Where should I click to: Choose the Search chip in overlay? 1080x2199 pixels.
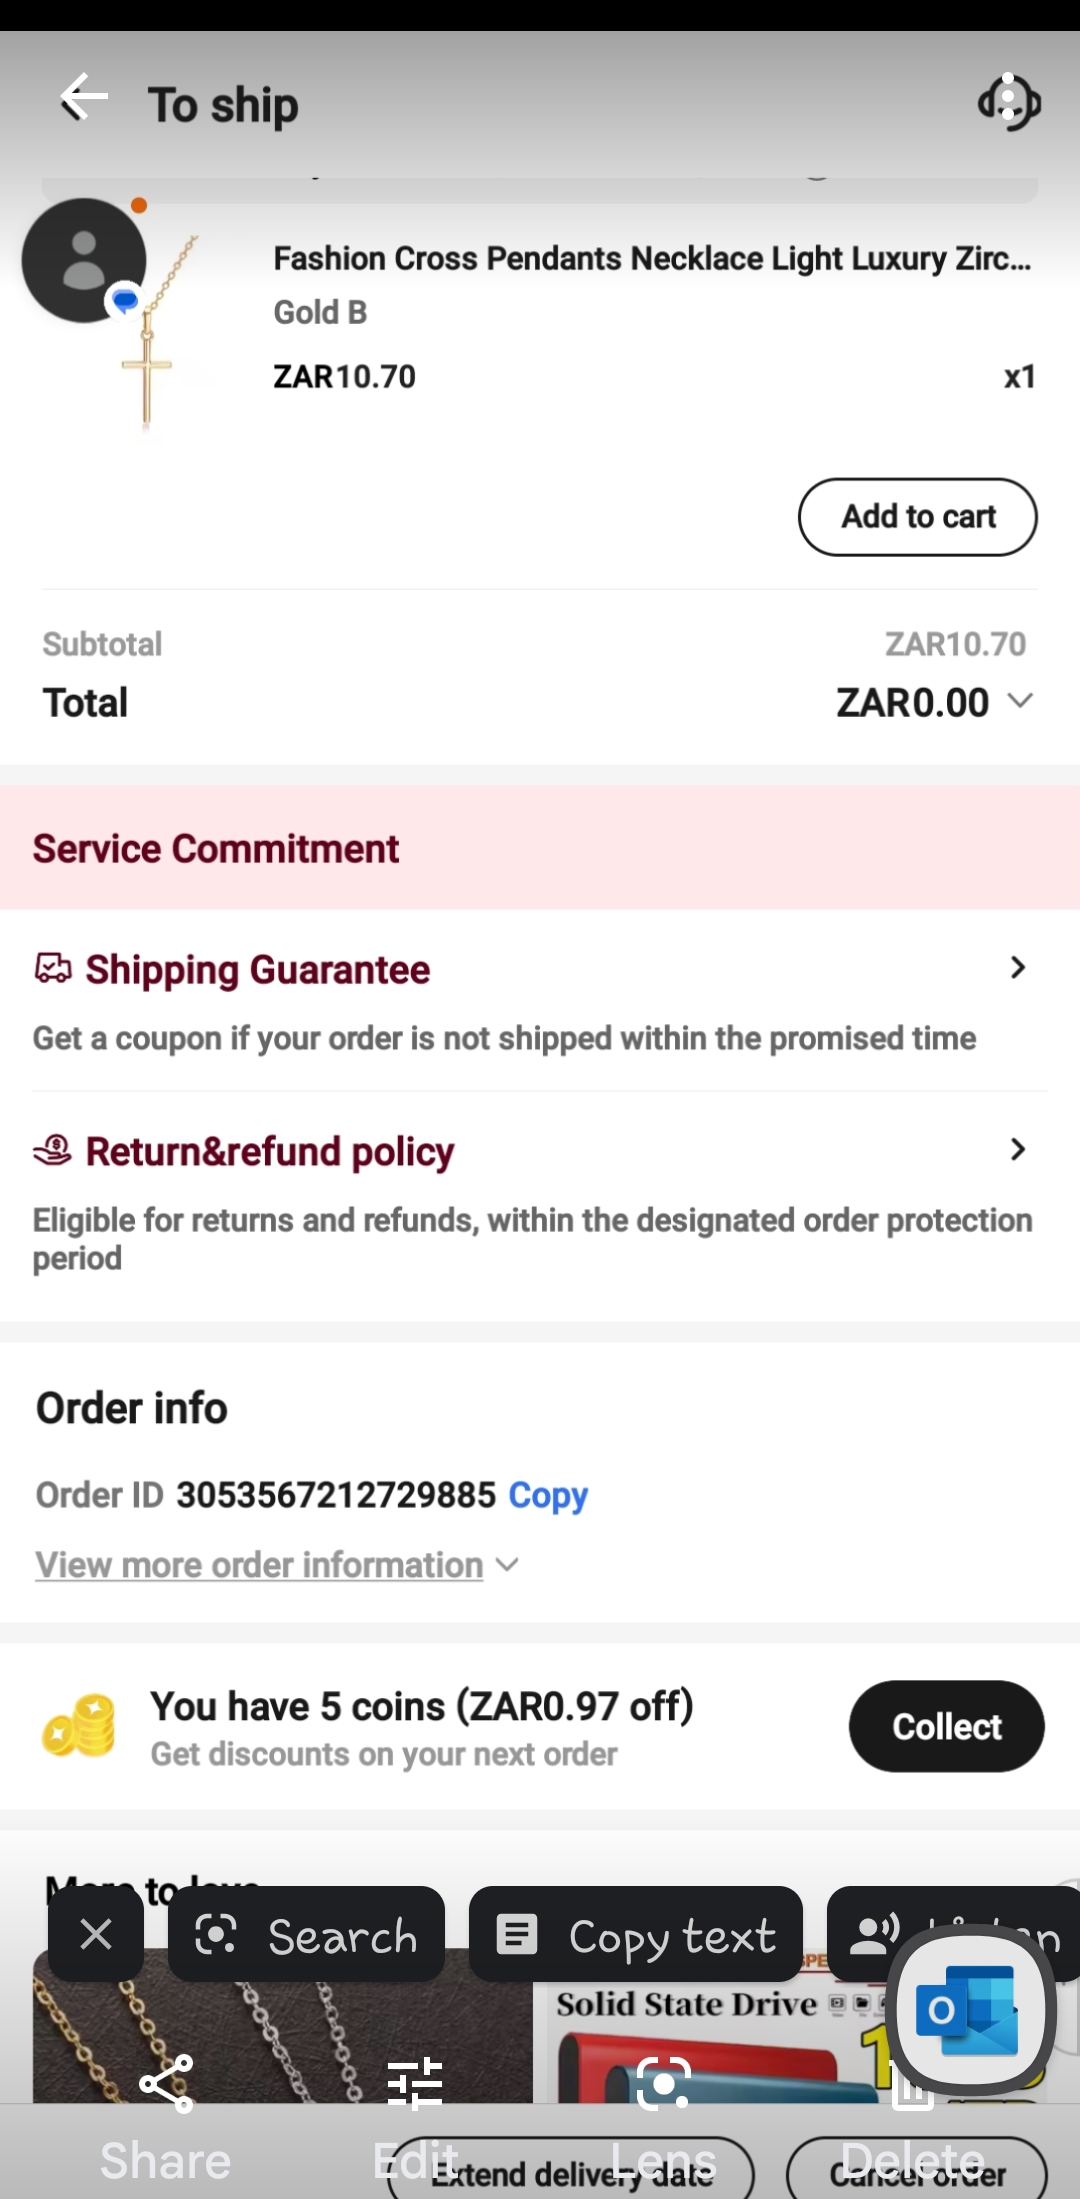click(x=306, y=1935)
